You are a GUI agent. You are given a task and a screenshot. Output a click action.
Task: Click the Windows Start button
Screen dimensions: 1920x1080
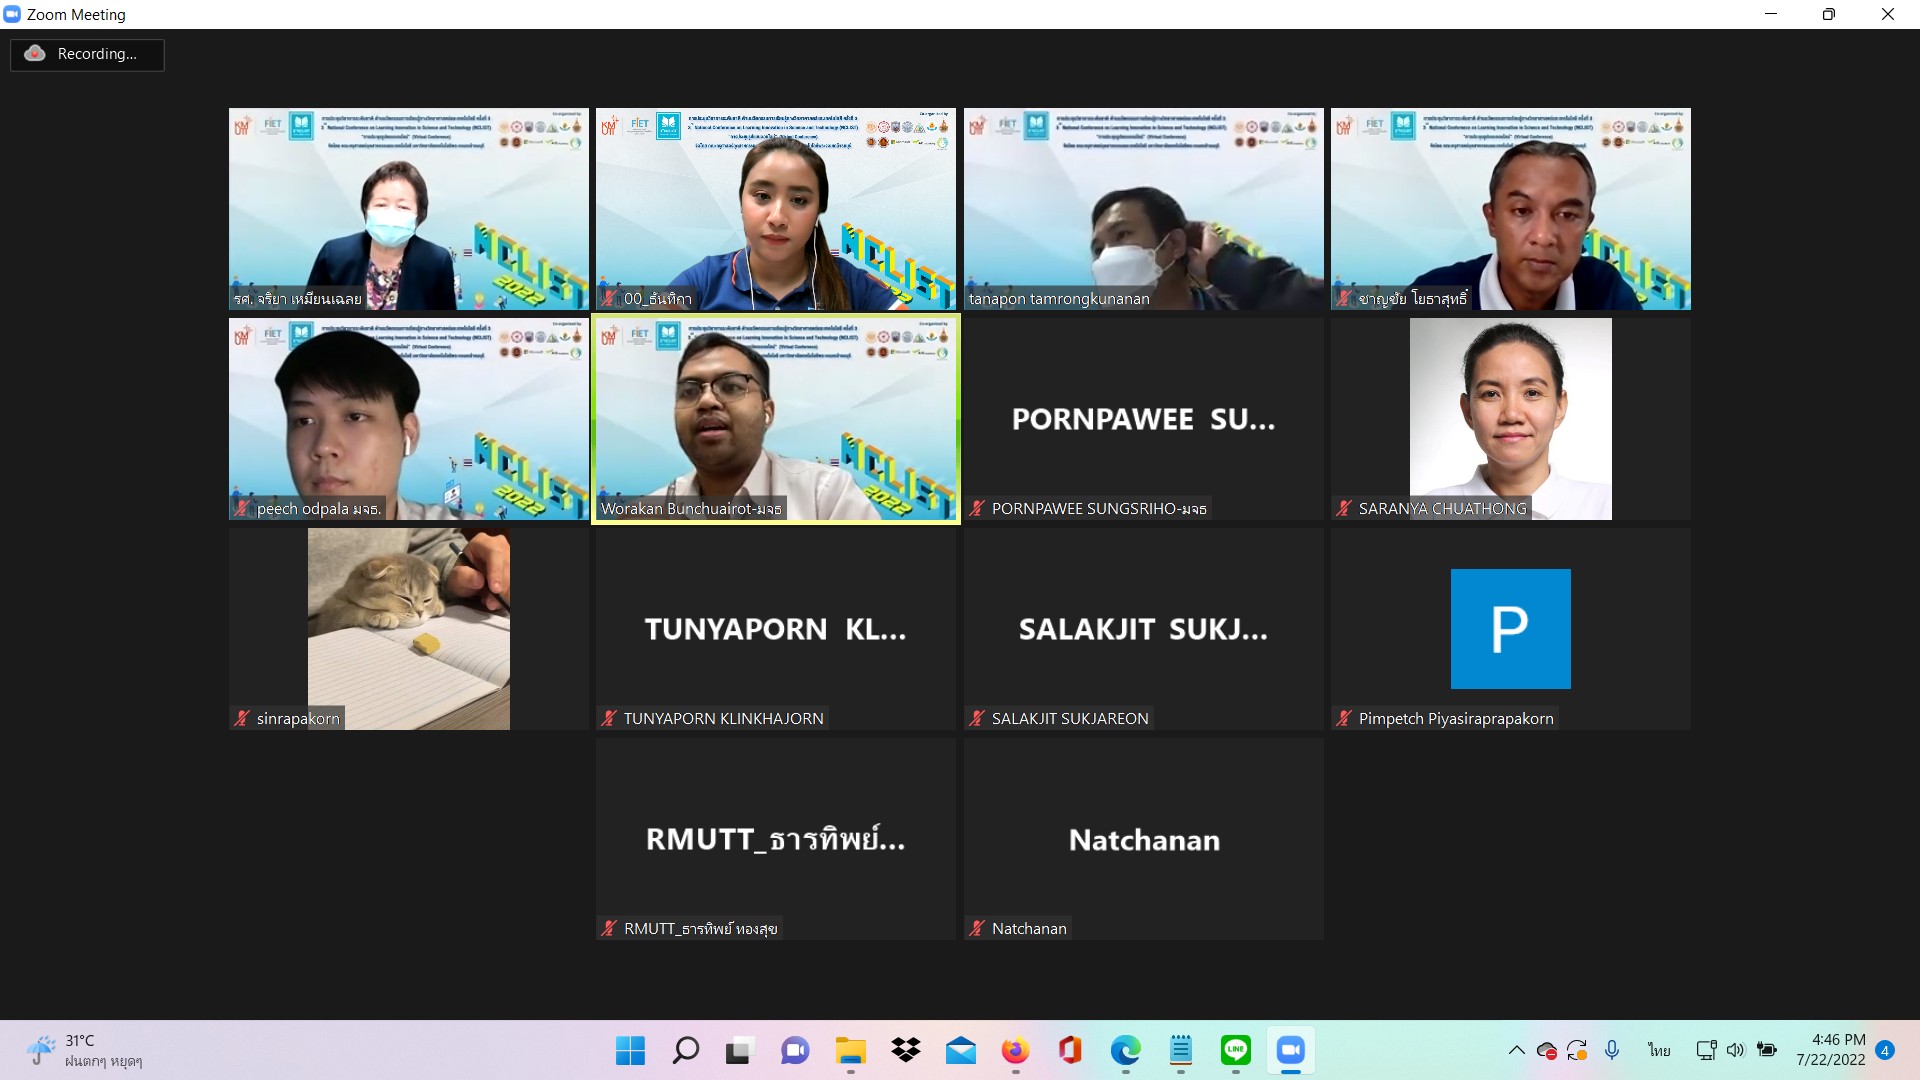pos(631,1050)
